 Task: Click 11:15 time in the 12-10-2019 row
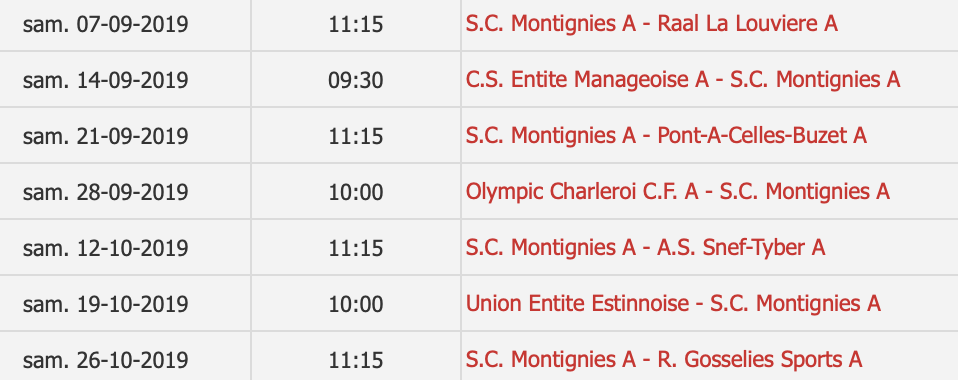coord(356,249)
